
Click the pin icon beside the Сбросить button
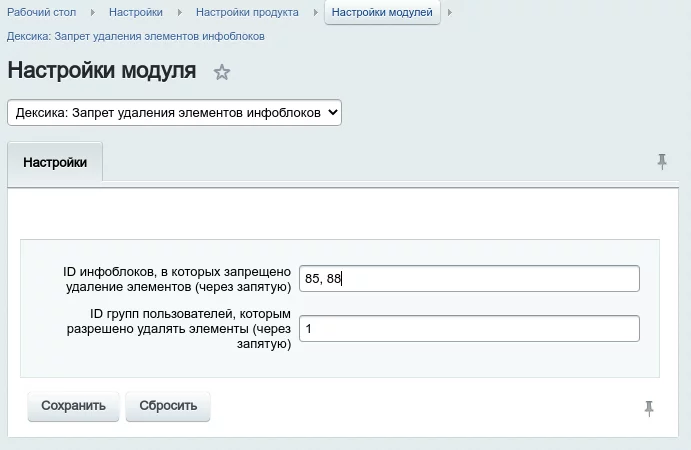coord(650,407)
